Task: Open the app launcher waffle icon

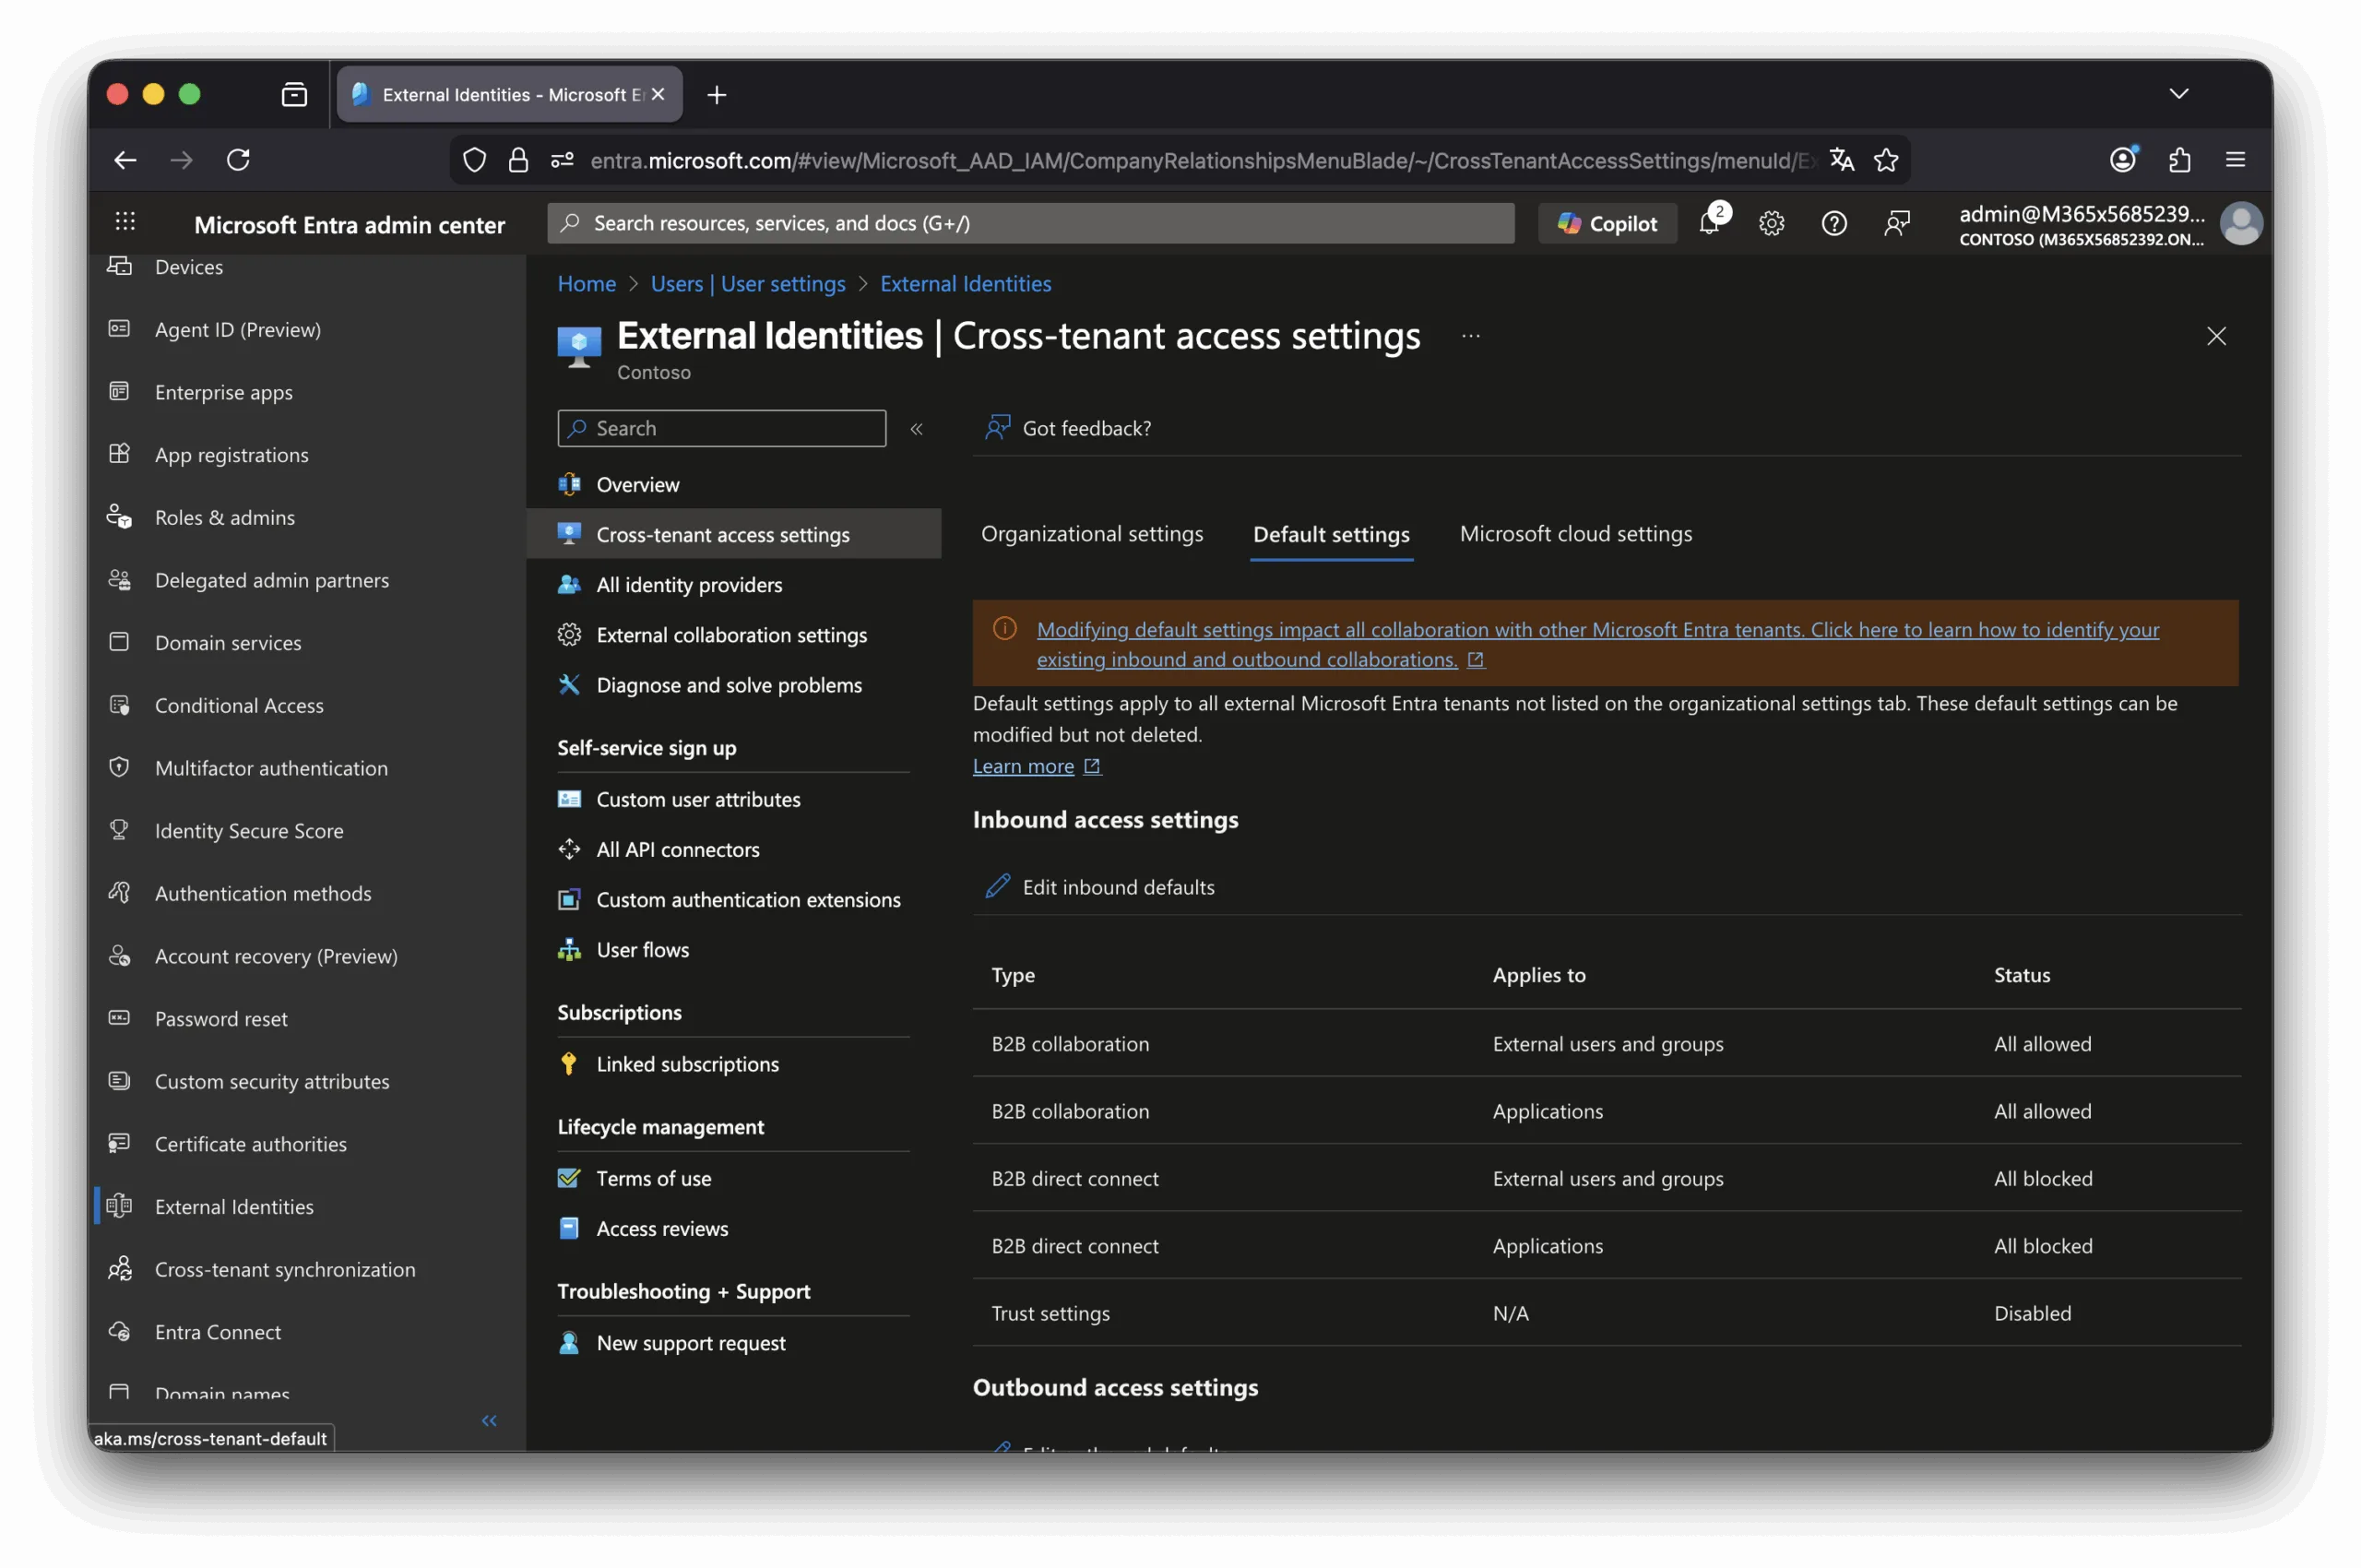Action: pos(125,223)
